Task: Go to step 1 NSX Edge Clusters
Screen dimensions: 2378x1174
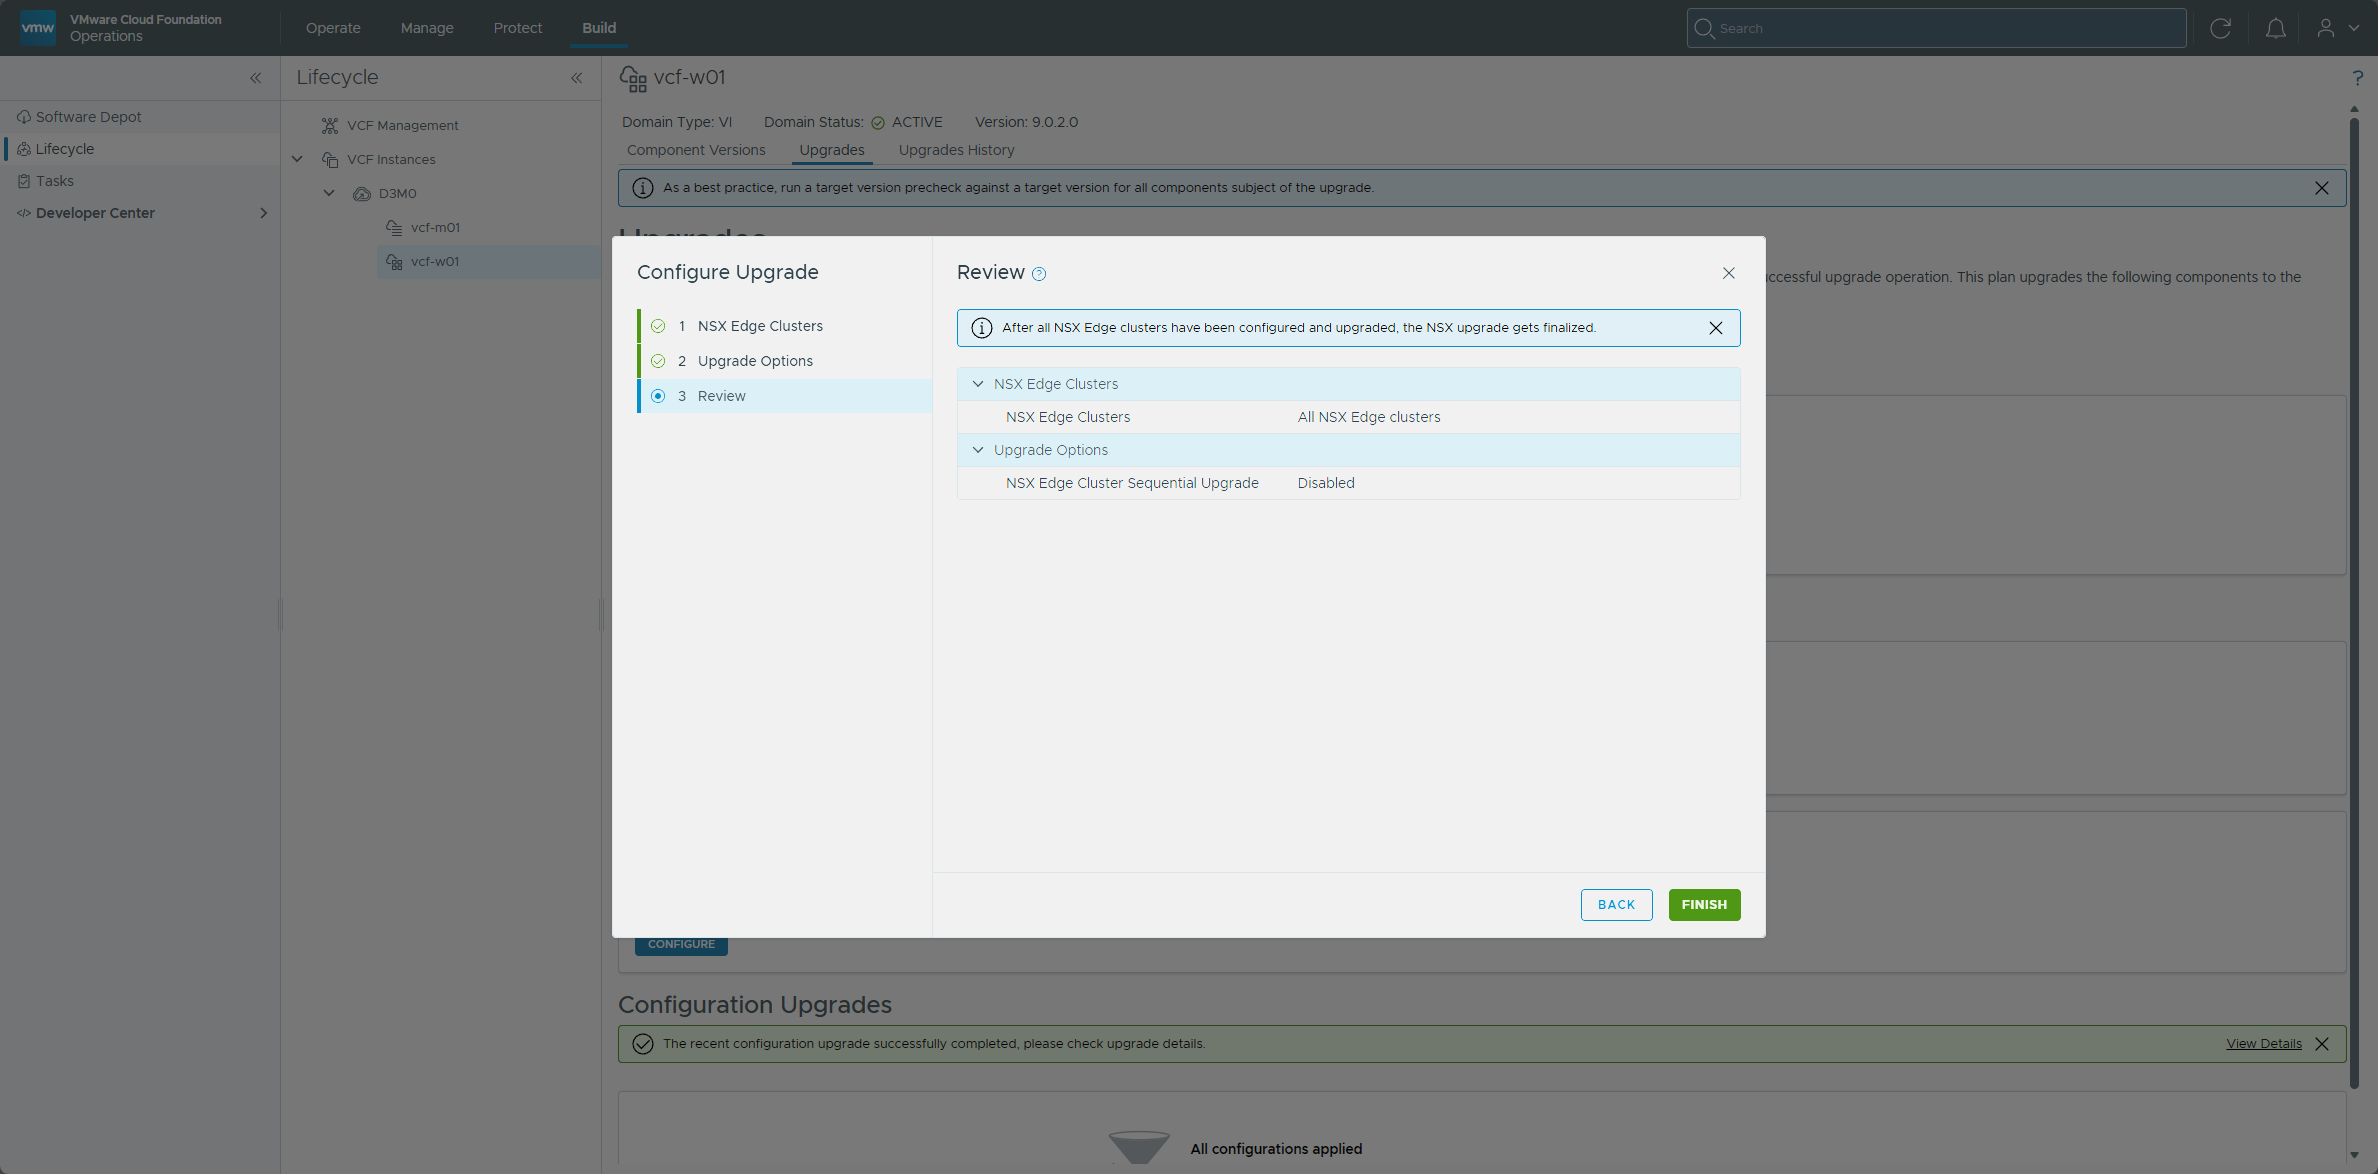Action: [x=785, y=326]
